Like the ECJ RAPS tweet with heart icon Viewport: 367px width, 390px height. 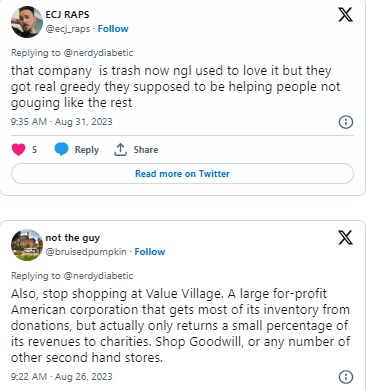pos(18,149)
